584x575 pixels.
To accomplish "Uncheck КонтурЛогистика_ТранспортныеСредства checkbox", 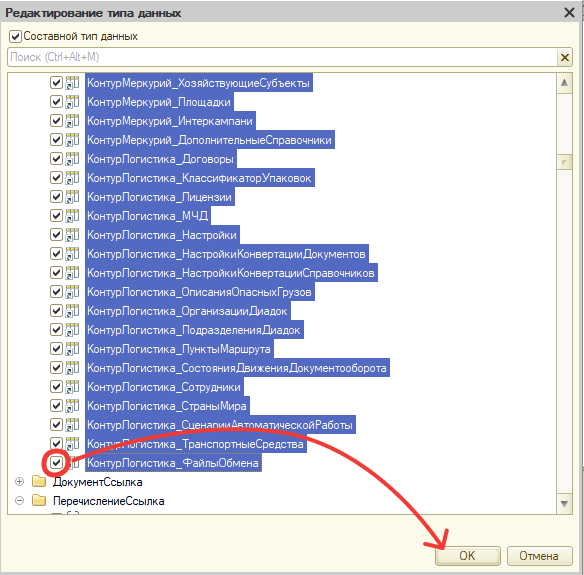I will click(x=56, y=444).
